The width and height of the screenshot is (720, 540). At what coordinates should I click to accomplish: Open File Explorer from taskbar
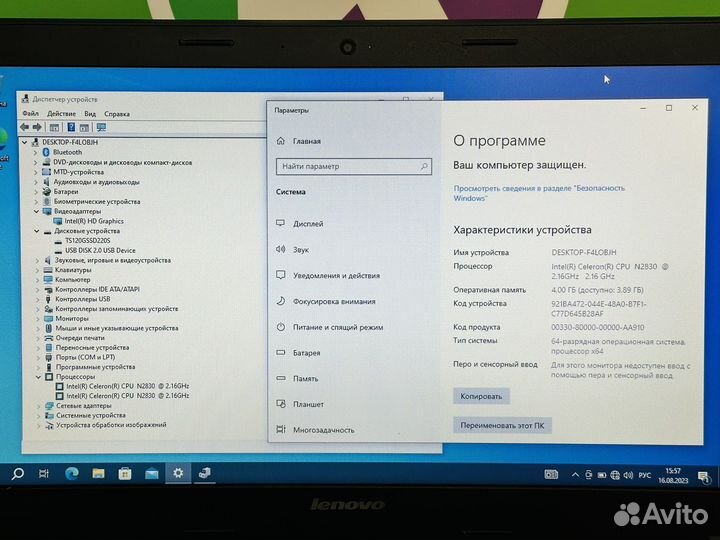click(98, 473)
